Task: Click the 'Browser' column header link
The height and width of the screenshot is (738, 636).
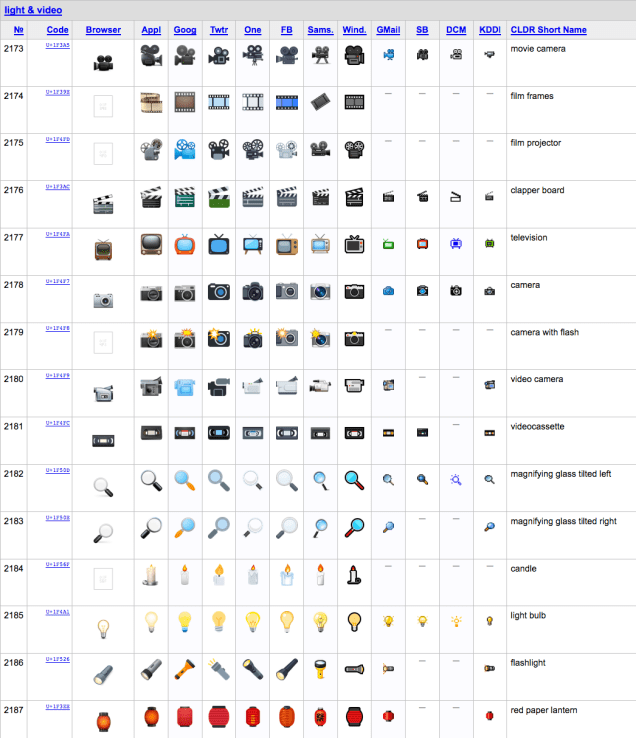Action: (103, 30)
